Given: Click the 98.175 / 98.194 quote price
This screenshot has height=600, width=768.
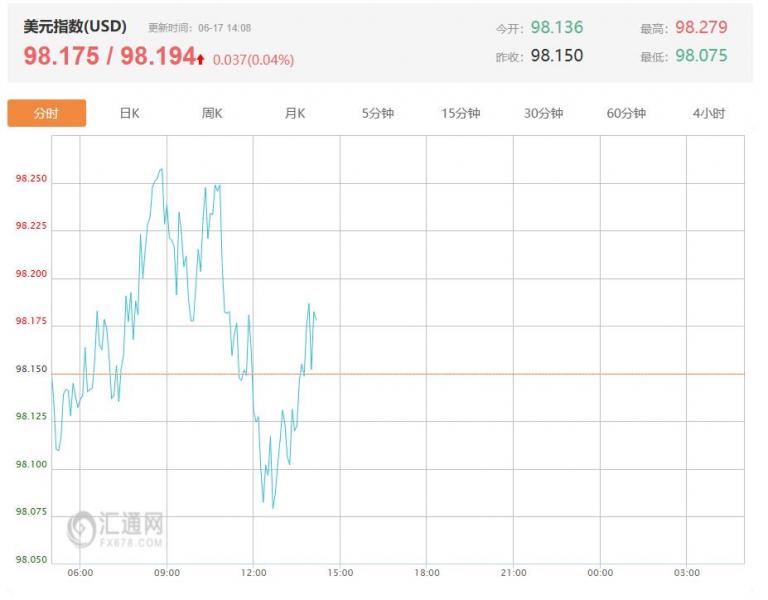Looking at the screenshot, I should click(110, 55).
